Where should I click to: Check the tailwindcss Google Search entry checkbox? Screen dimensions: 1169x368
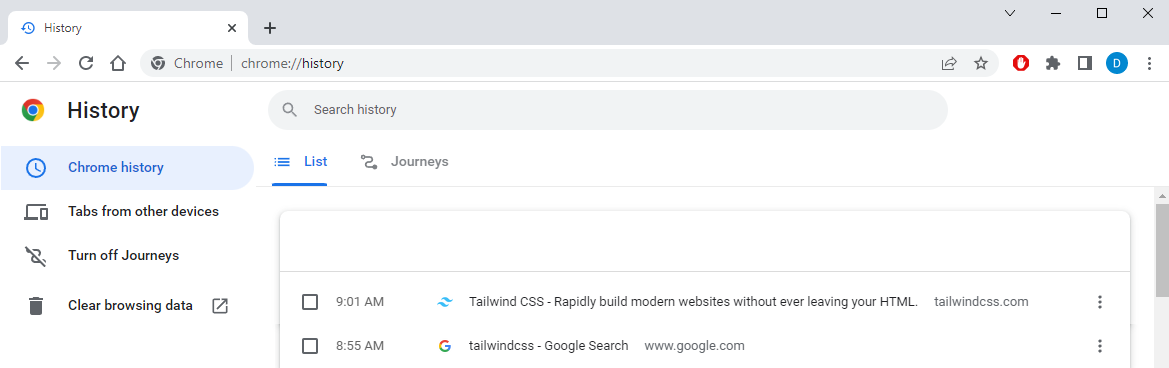[310, 346]
